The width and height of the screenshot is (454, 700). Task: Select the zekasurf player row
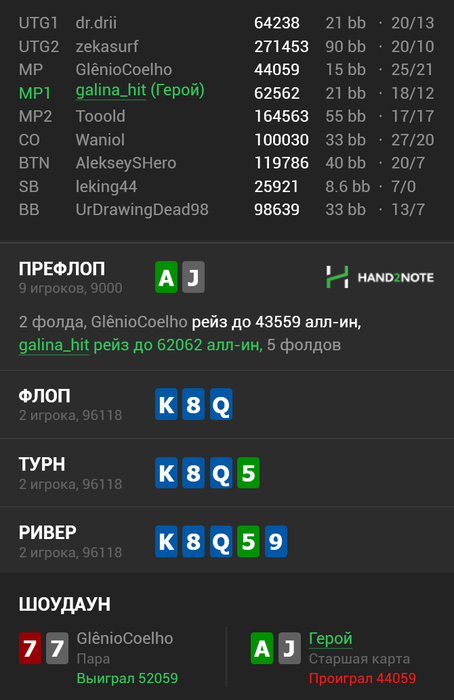[227, 46]
